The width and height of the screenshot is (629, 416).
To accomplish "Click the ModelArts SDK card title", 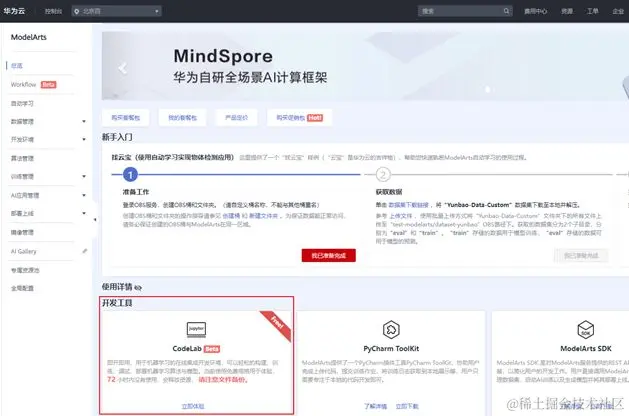I will coord(586,349).
